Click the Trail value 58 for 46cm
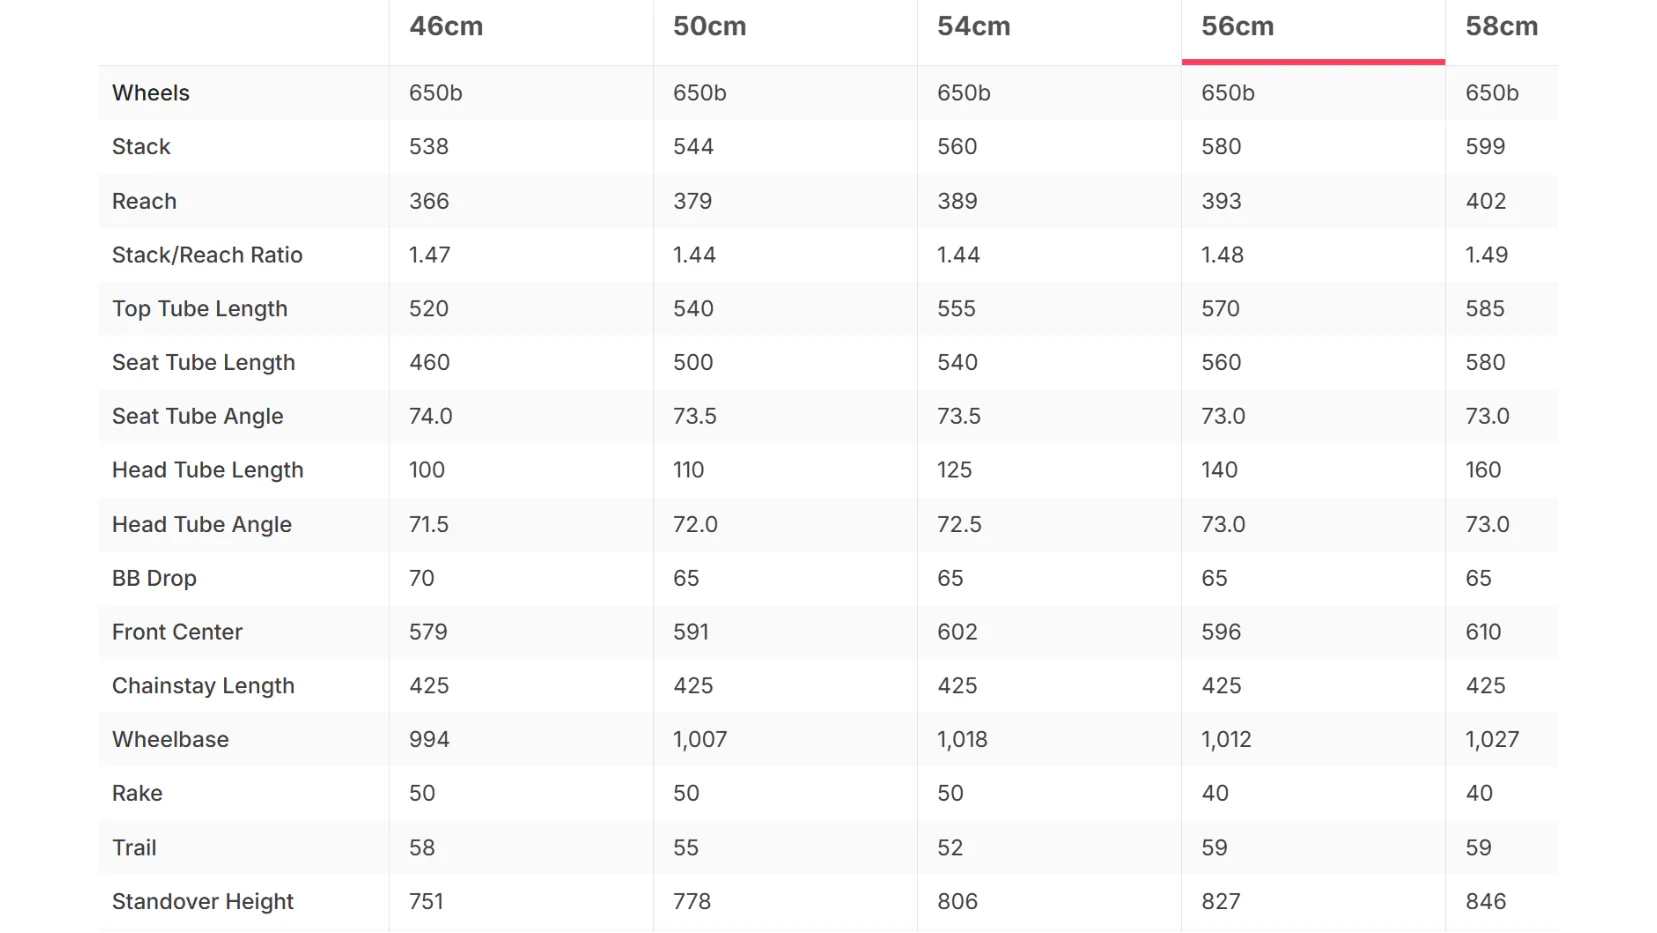The width and height of the screenshot is (1657, 933). pos(422,848)
